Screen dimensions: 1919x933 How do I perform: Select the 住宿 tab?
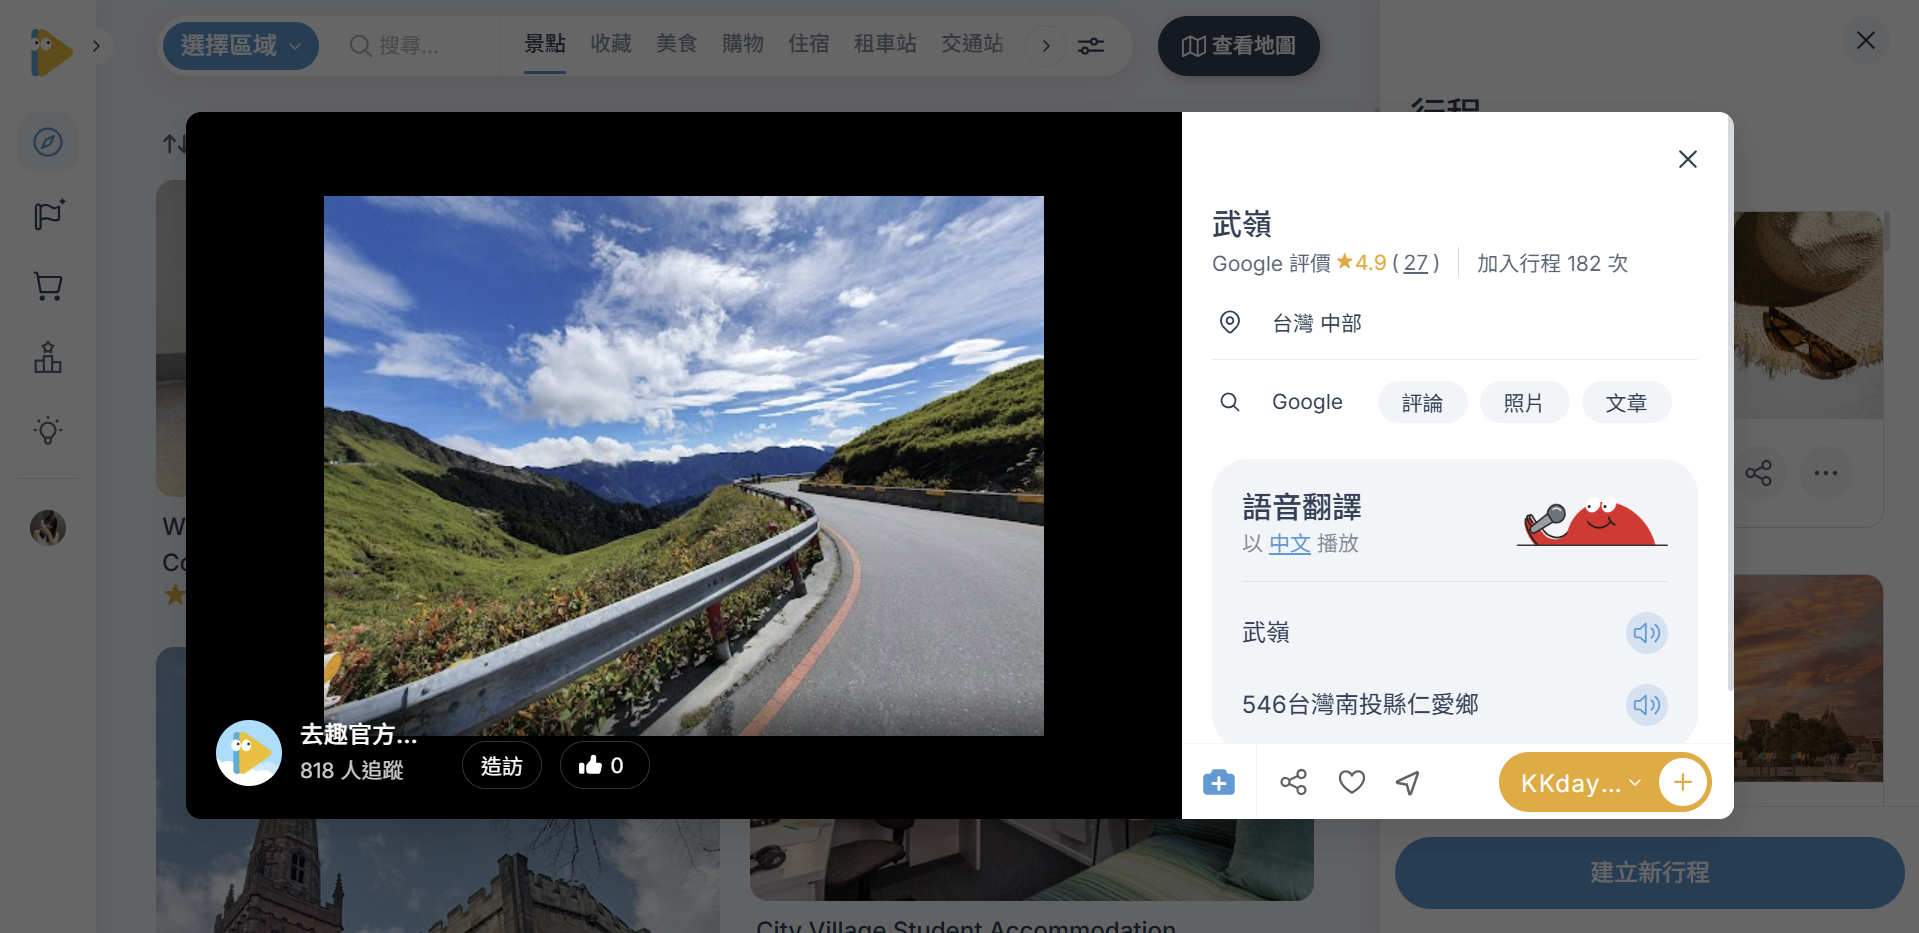(x=809, y=44)
